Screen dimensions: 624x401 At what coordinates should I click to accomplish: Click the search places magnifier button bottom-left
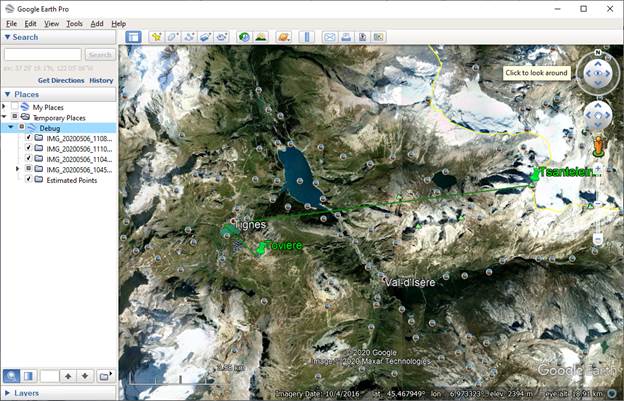[x=12, y=376]
